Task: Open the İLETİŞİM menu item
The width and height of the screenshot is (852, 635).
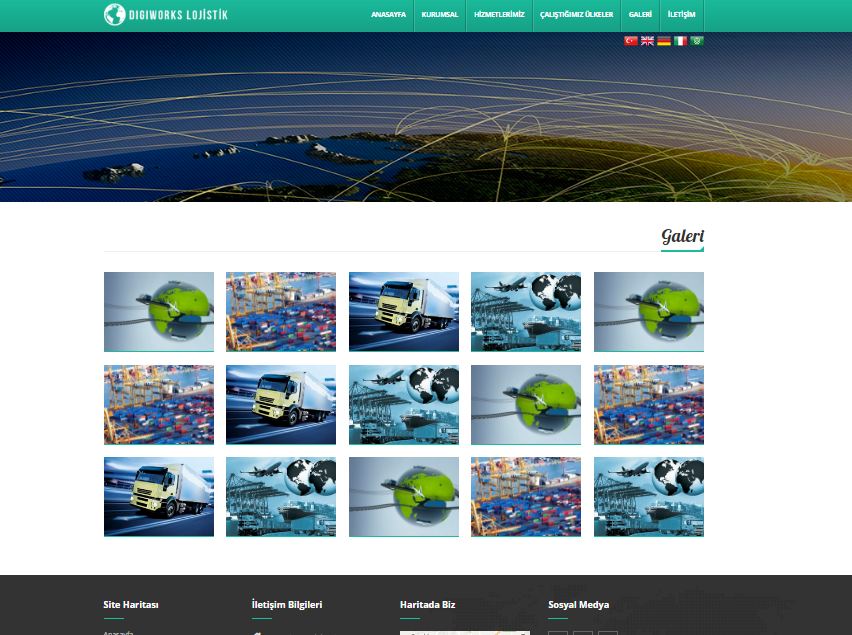Action: [x=681, y=15]
